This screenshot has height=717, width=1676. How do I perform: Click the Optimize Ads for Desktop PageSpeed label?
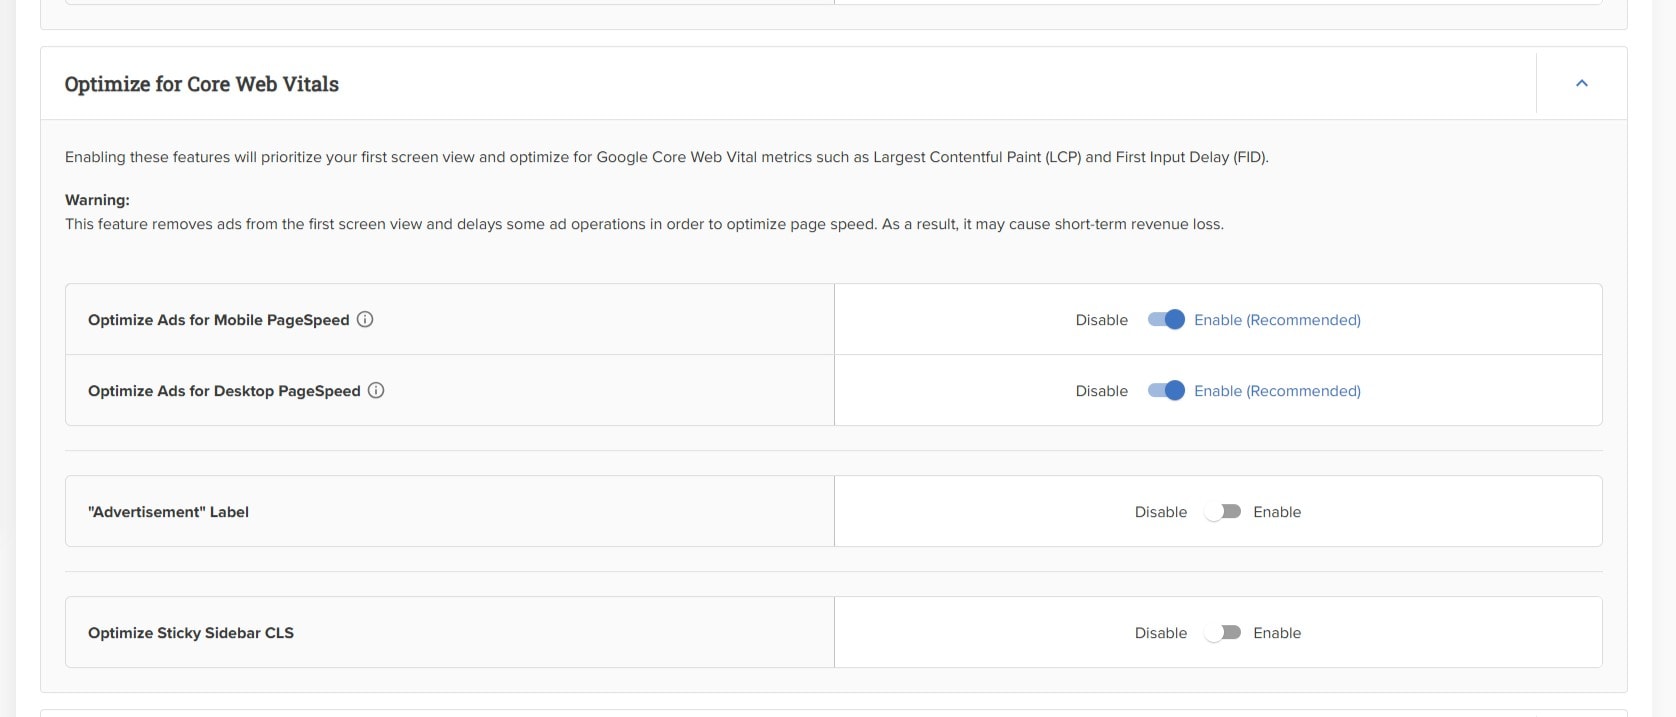(x=224, y=391)
